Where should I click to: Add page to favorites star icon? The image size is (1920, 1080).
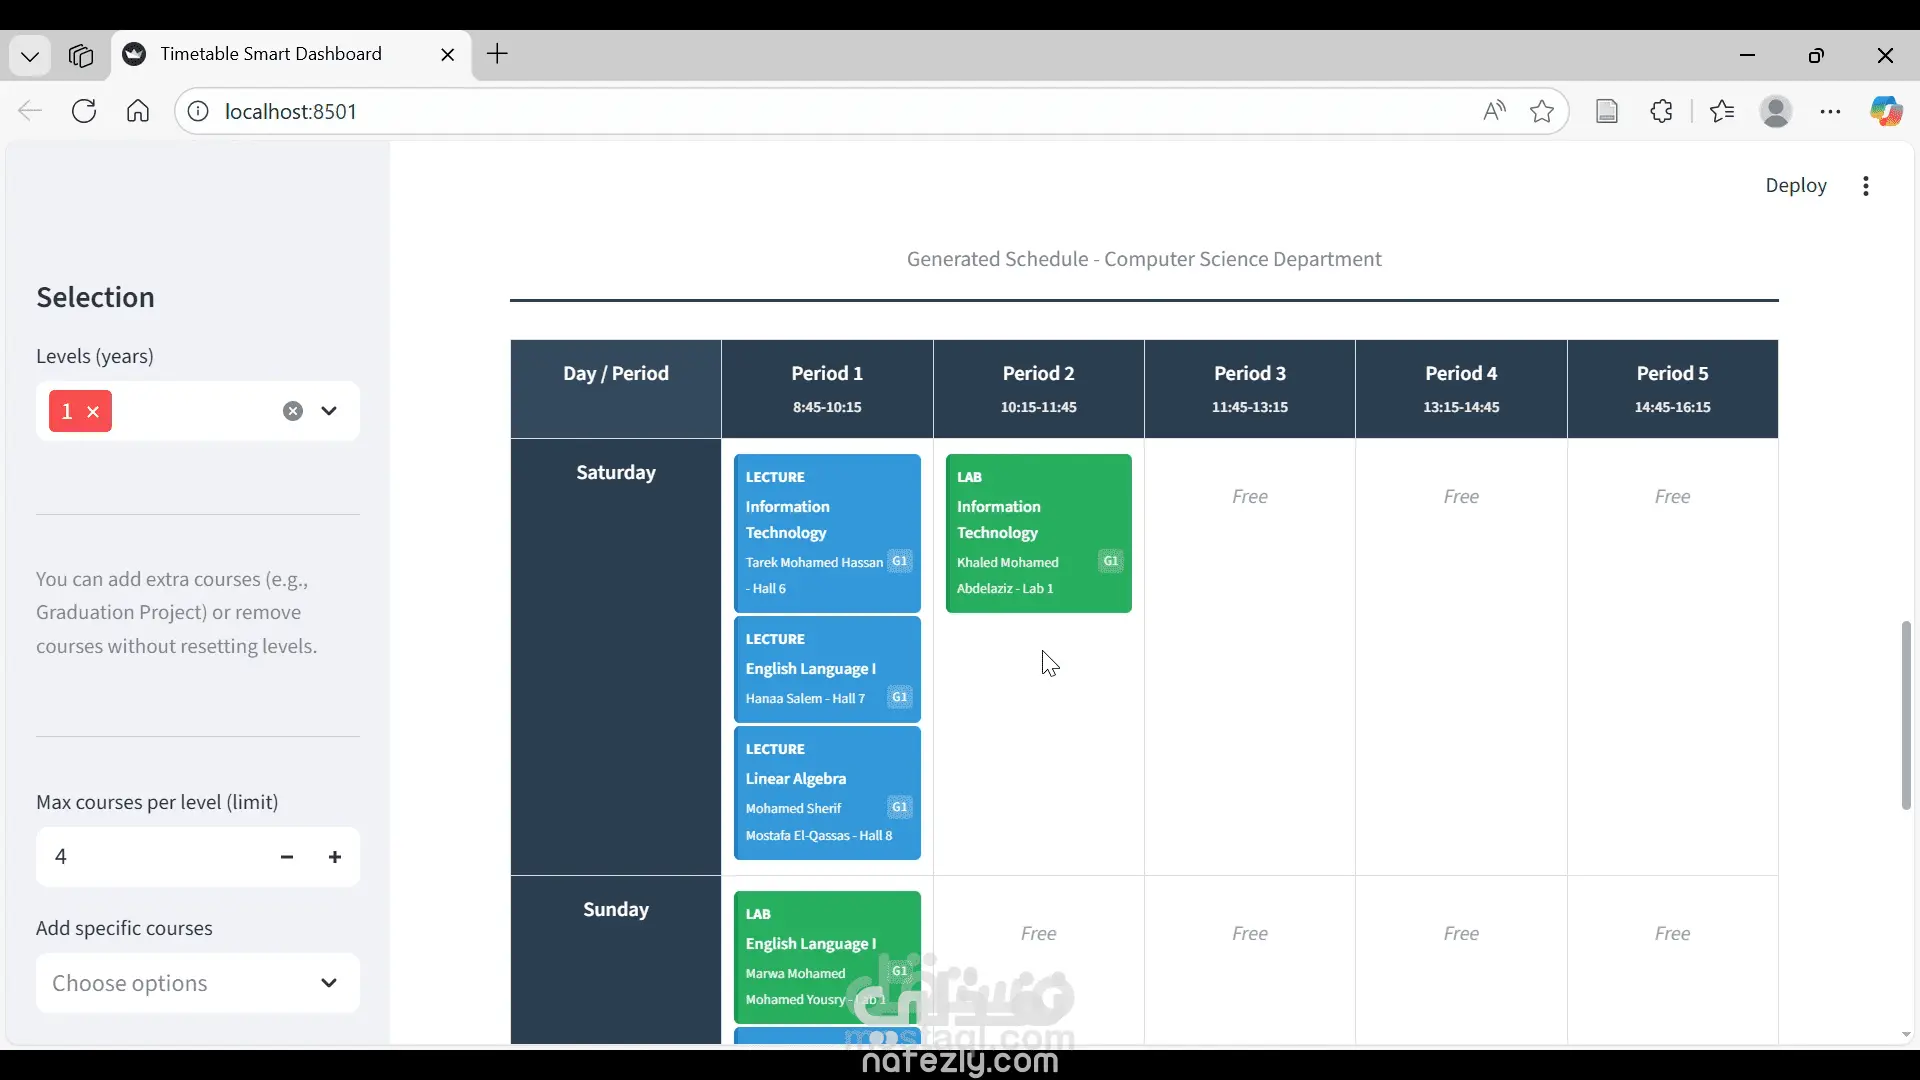pyautogui.click(x=1542, y=111)
